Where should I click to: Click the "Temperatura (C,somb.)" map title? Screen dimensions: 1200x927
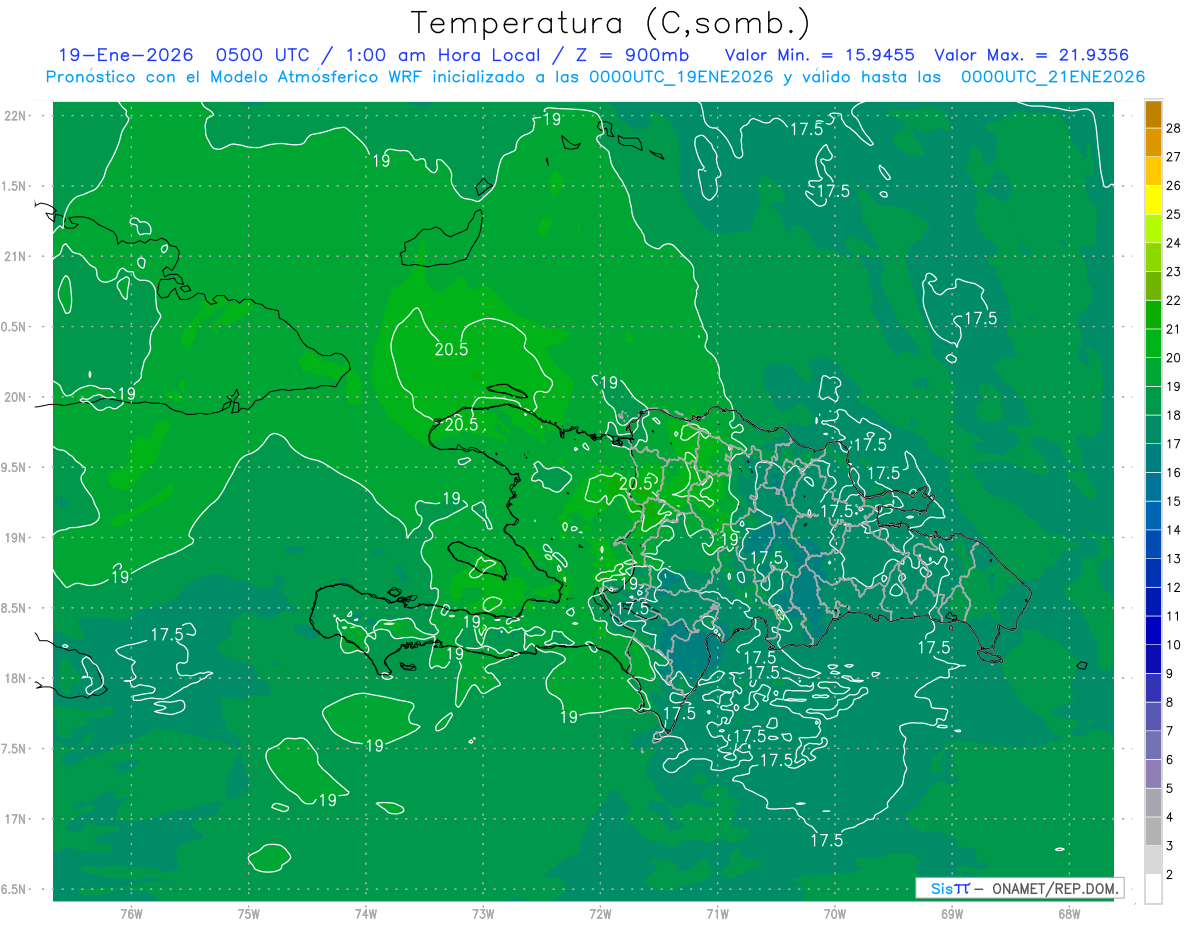pyautogui.click(x=611, y=22)
